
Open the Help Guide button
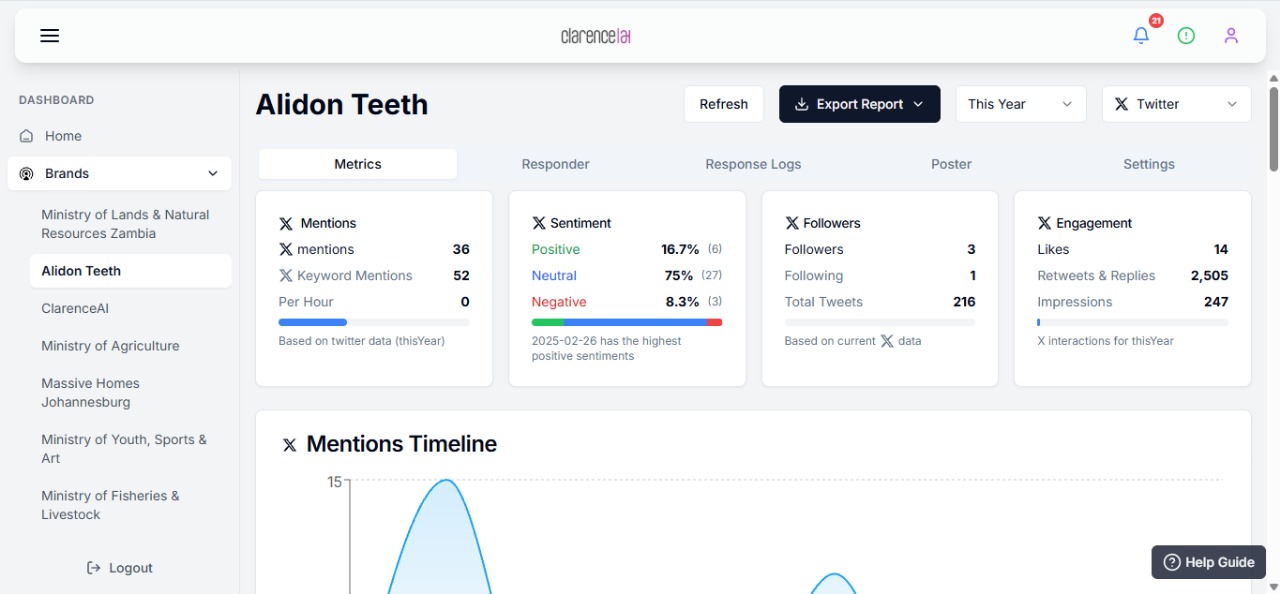coord(1209,562)
